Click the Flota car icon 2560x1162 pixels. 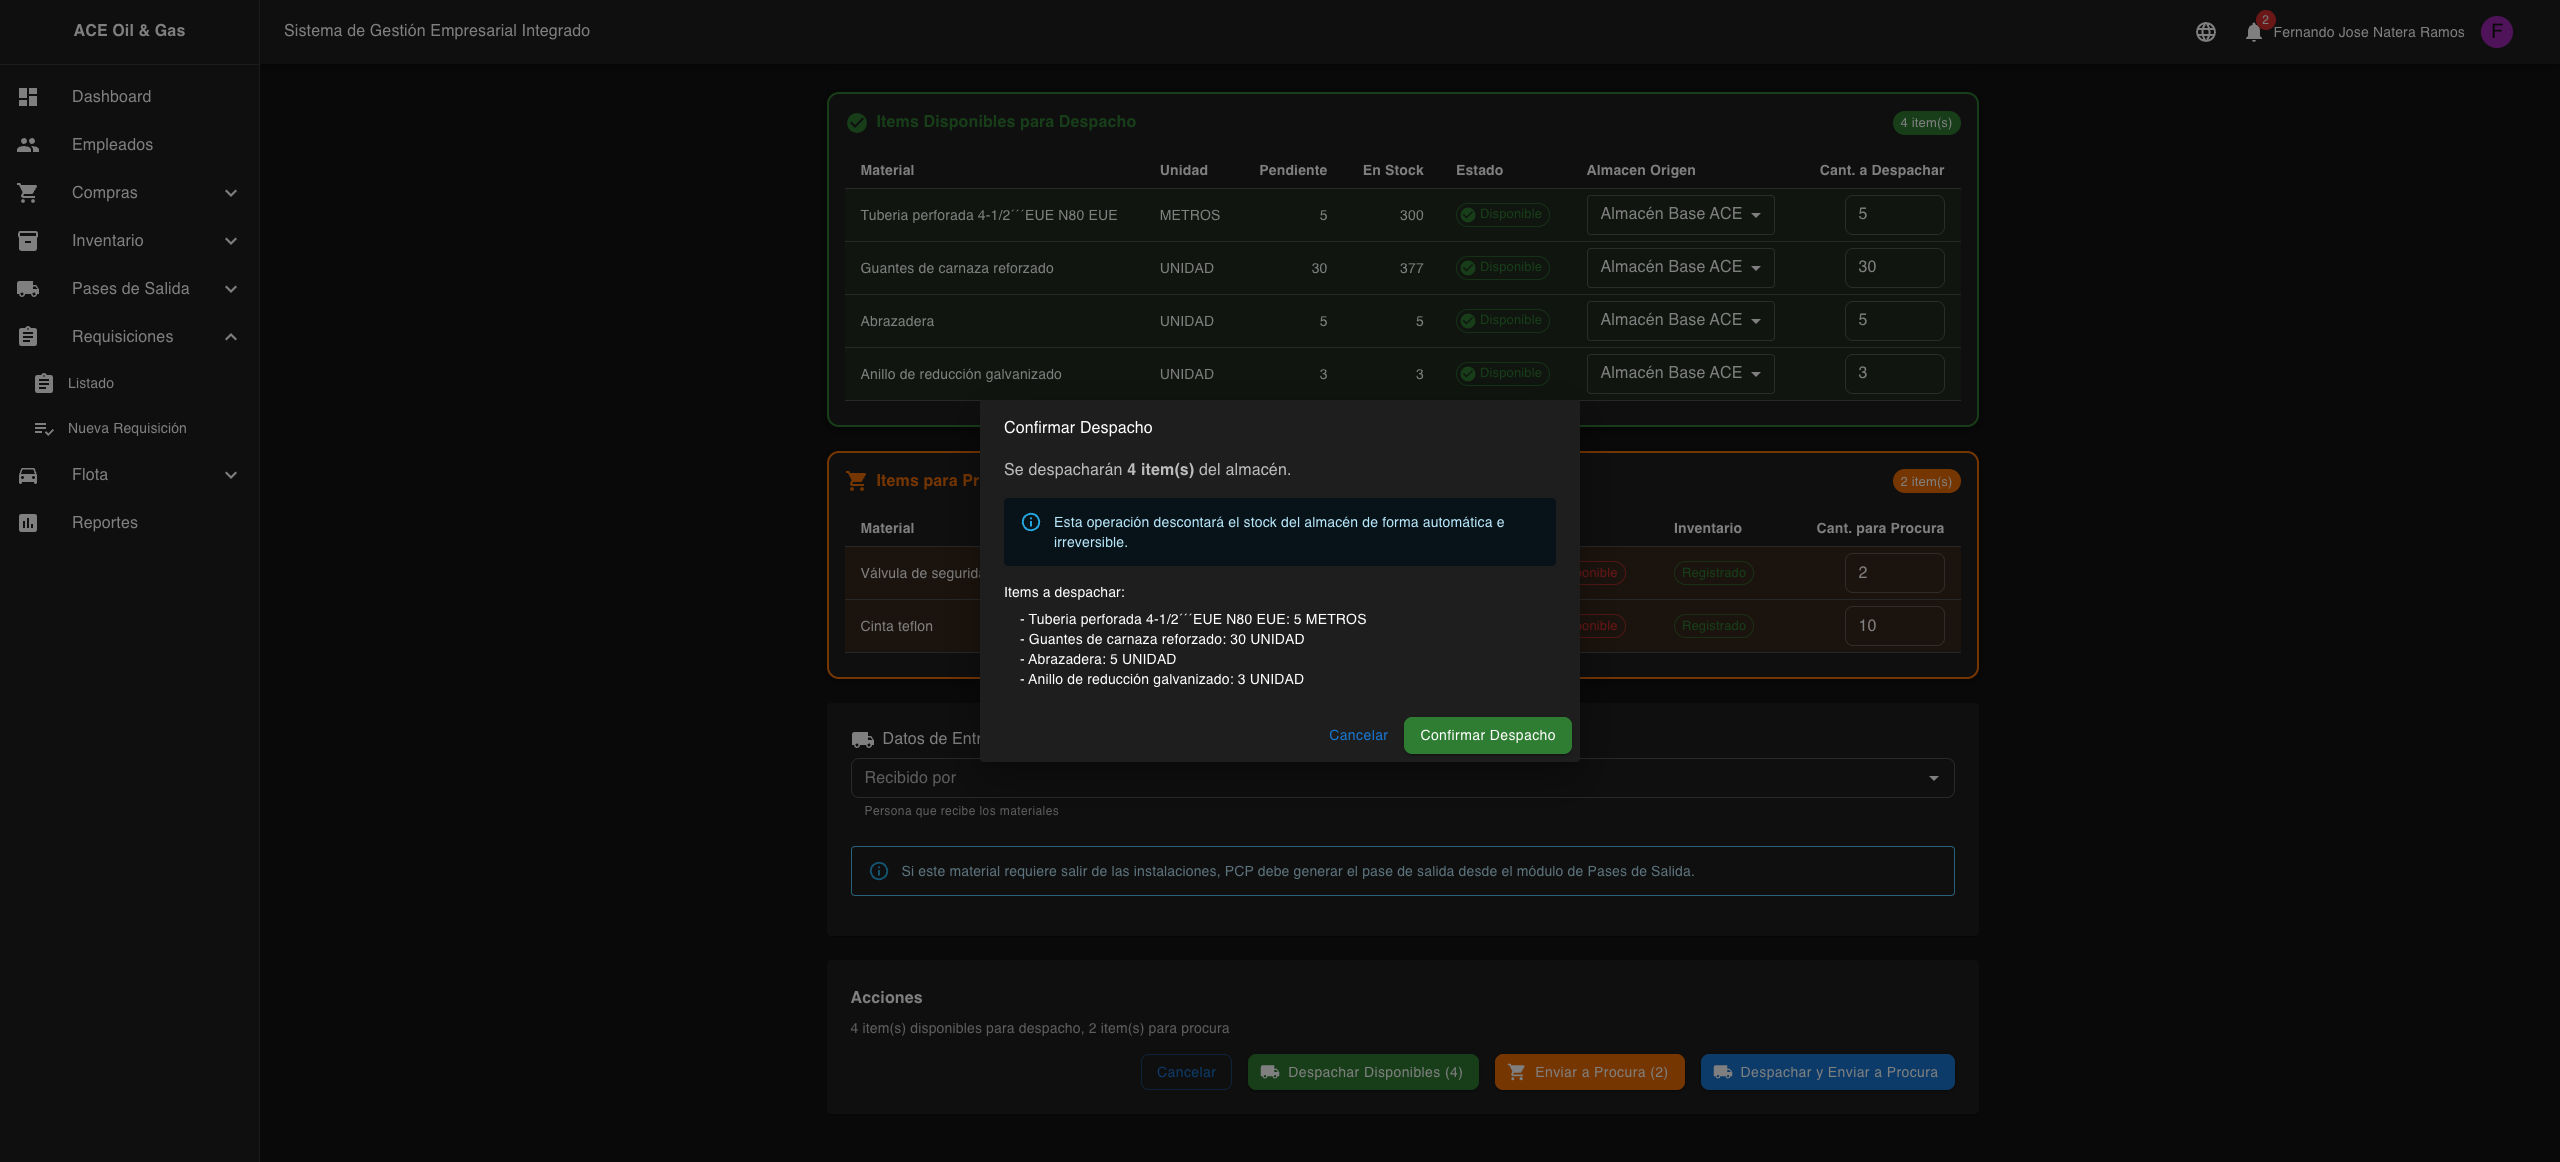click(28, 475)
